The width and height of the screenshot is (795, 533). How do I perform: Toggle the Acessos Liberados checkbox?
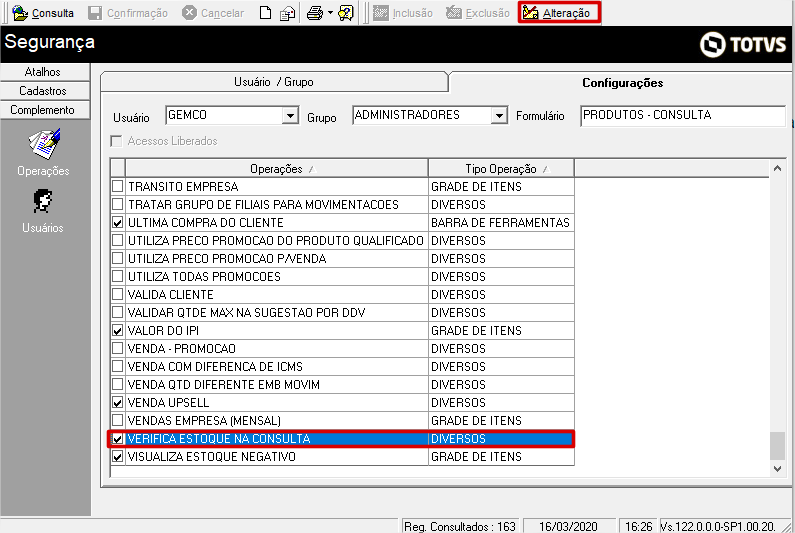tap(117, 141)
